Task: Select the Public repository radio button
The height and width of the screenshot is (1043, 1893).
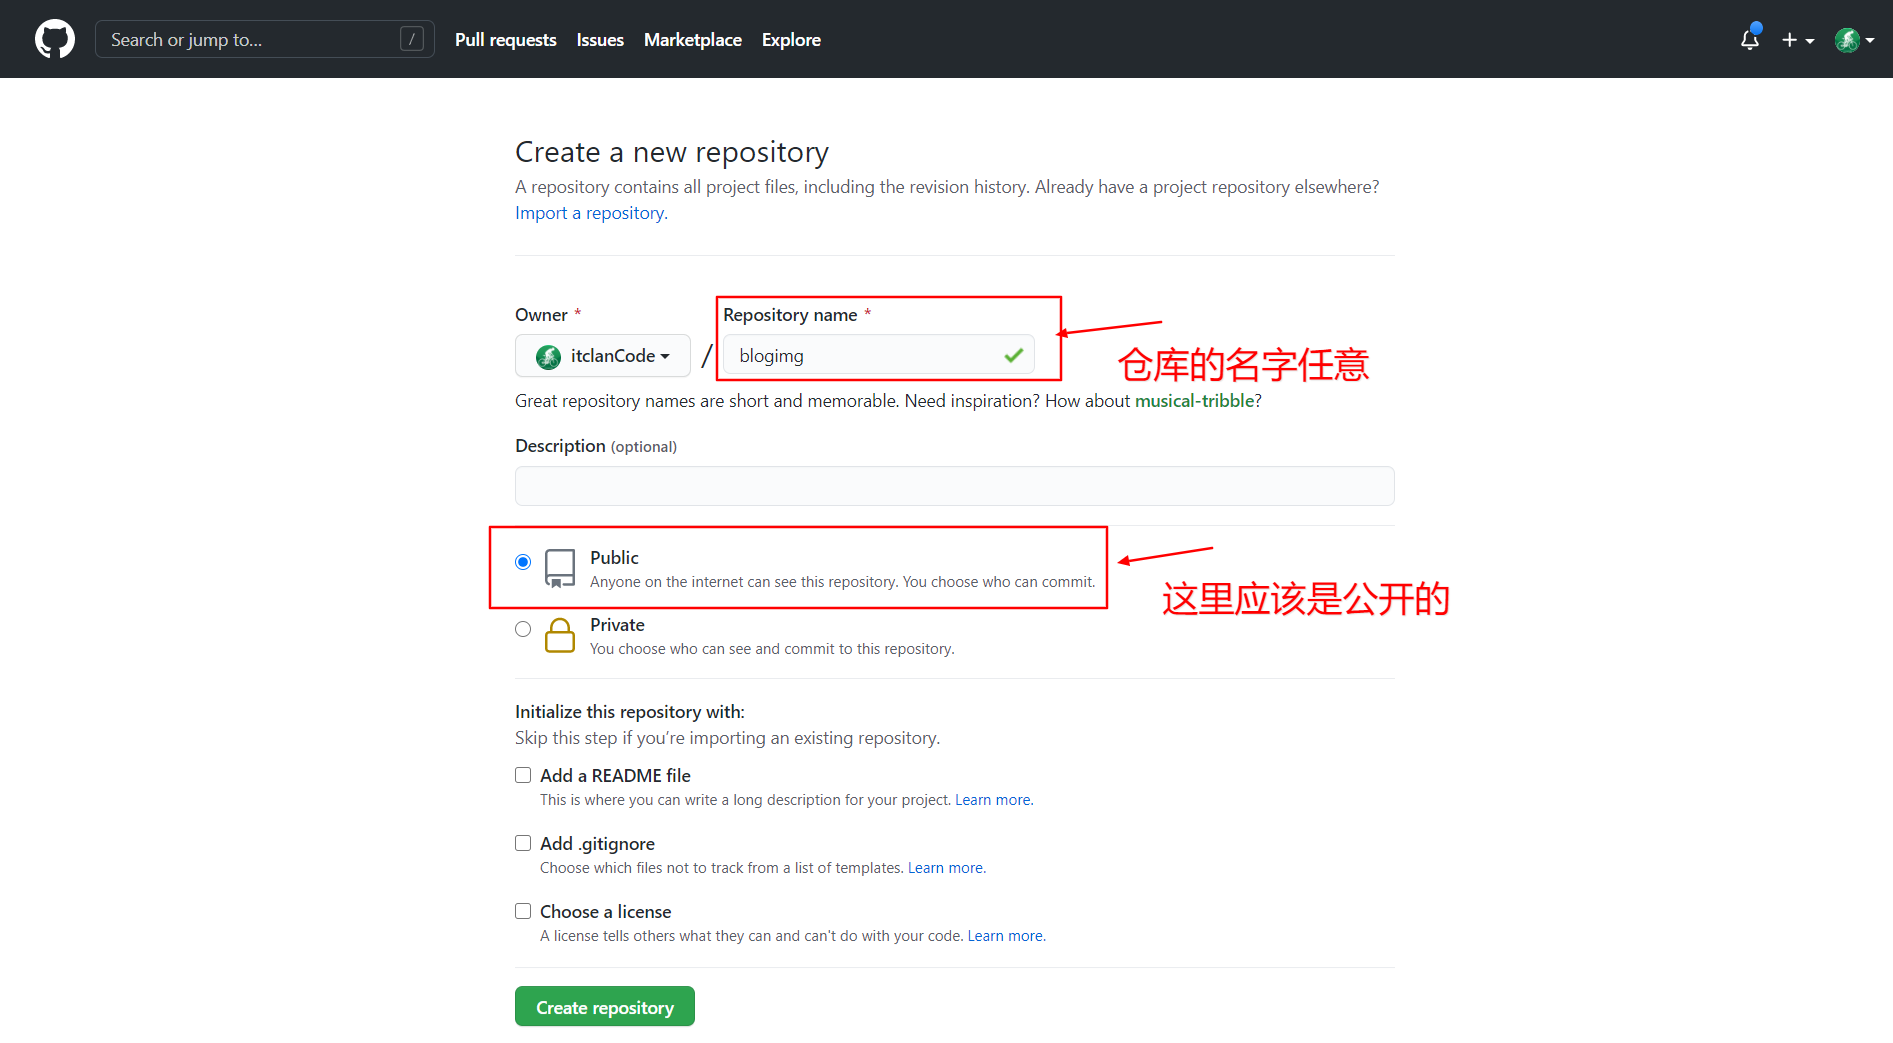Action: click(x=522, y=561)
